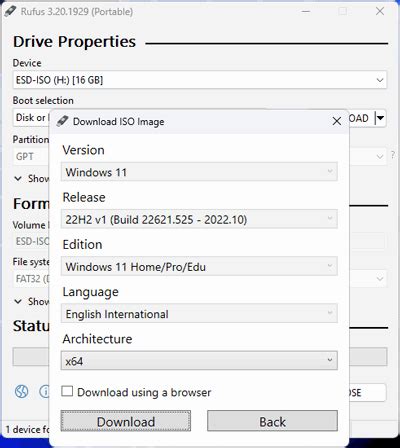Open the DOWNLOAD split arrow in Rufus window
This screenshot has height=448, width=400.
380,118
